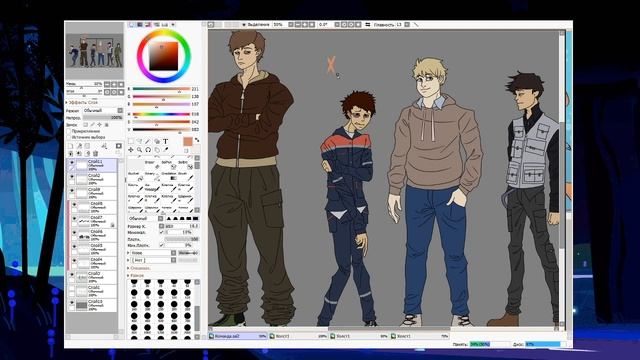Select the rectangular Selection tool

(x=131, y=141)
